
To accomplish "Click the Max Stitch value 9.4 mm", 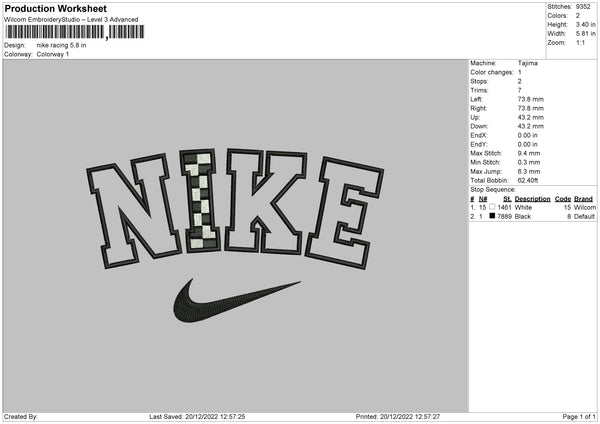I will 529,153.
